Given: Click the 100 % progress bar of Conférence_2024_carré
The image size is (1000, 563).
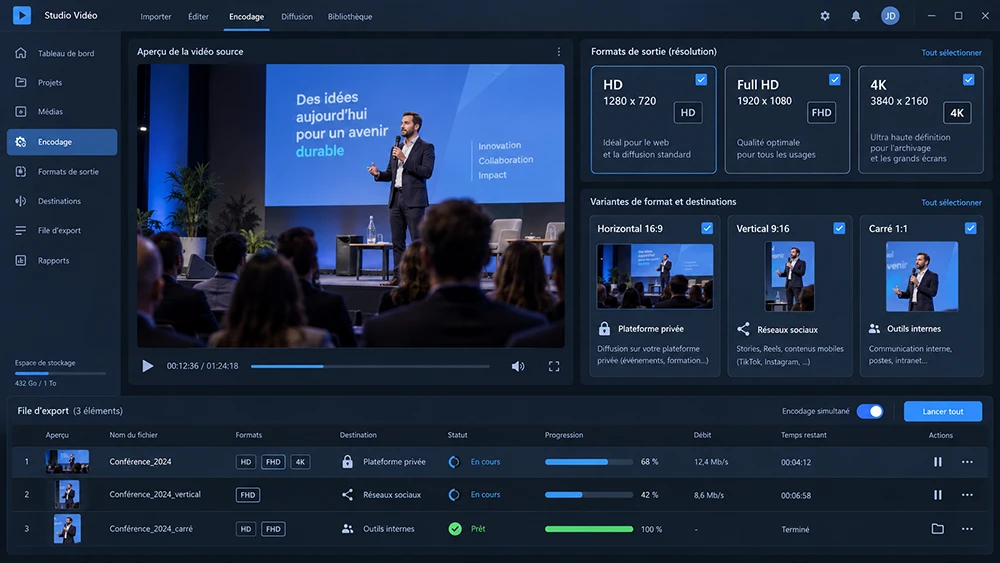Looking at the screenshot, I should pyautogui.click(x=589, y=529).
